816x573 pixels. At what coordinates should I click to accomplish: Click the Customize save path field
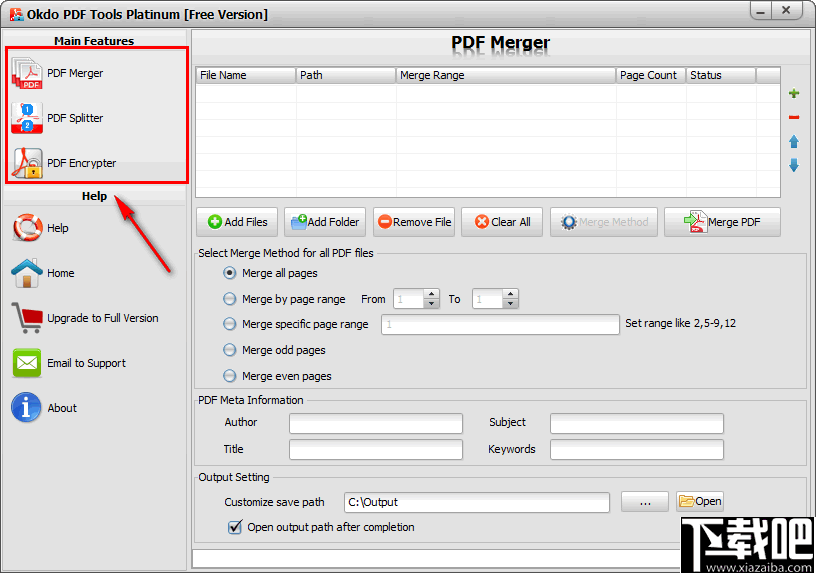pyautogui.click(x=477, y=502)
